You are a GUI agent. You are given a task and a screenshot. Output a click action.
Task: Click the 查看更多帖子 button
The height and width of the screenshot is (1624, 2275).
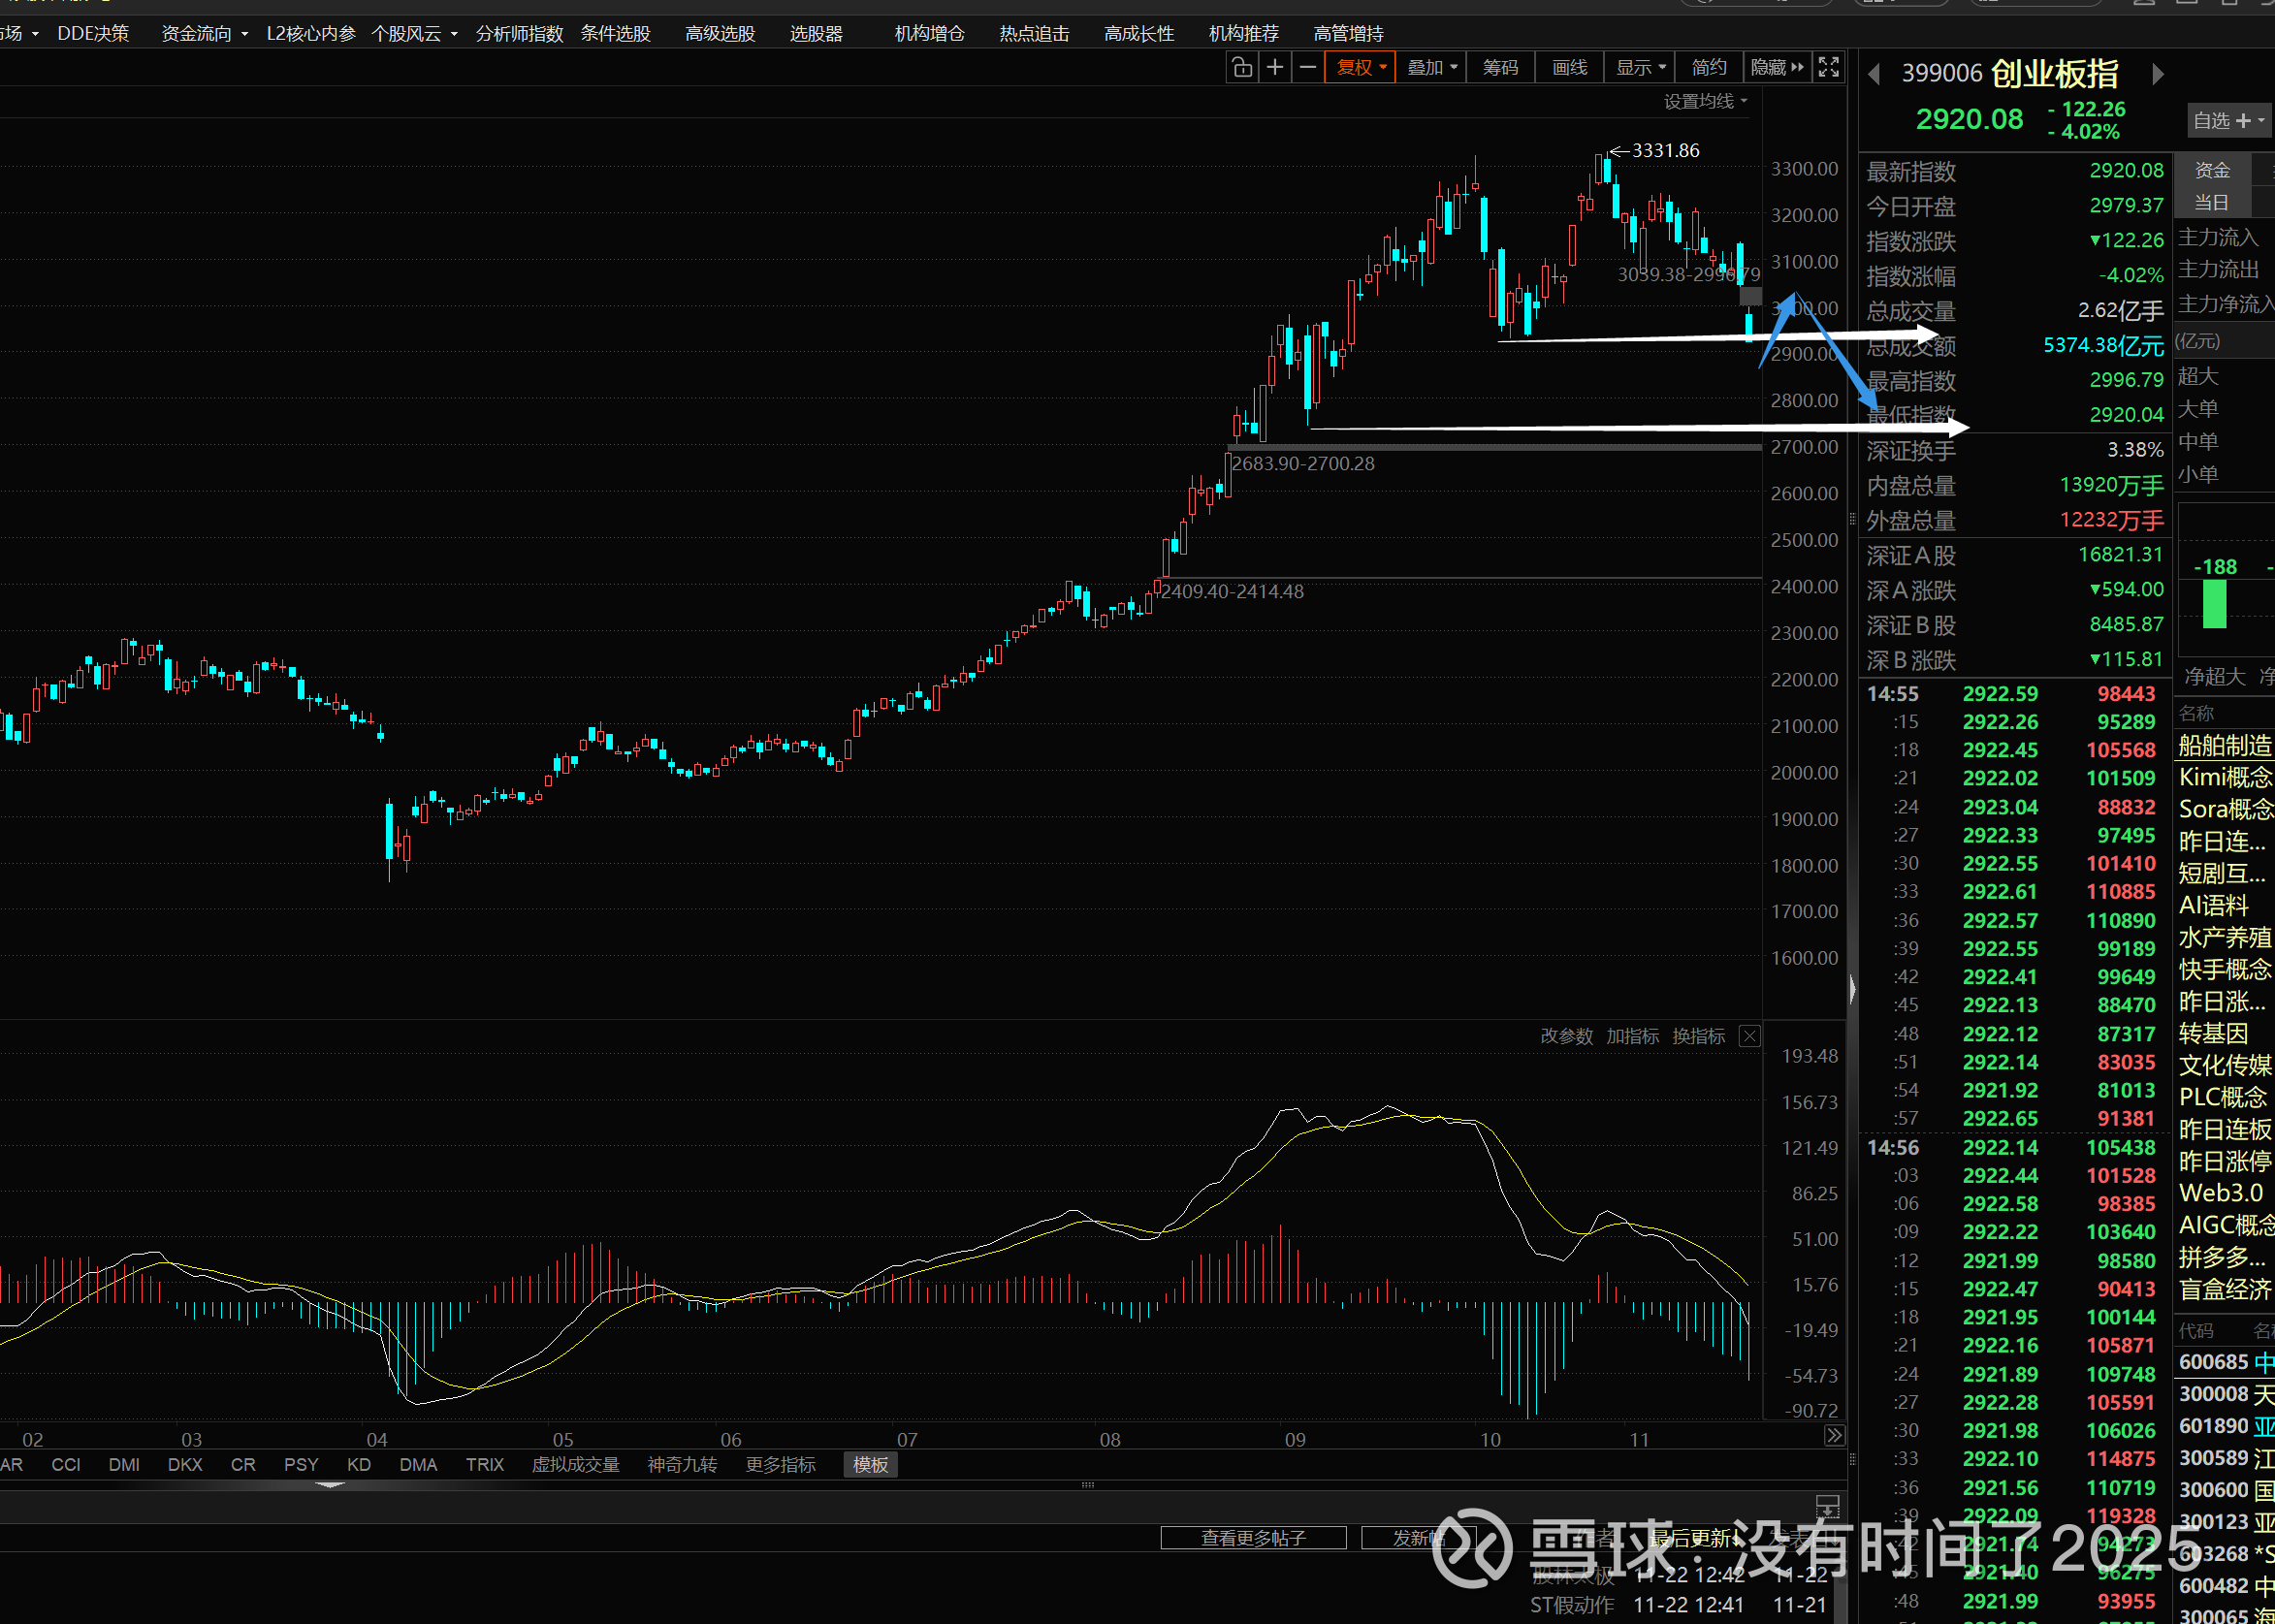click(x=1253, y=1538)
